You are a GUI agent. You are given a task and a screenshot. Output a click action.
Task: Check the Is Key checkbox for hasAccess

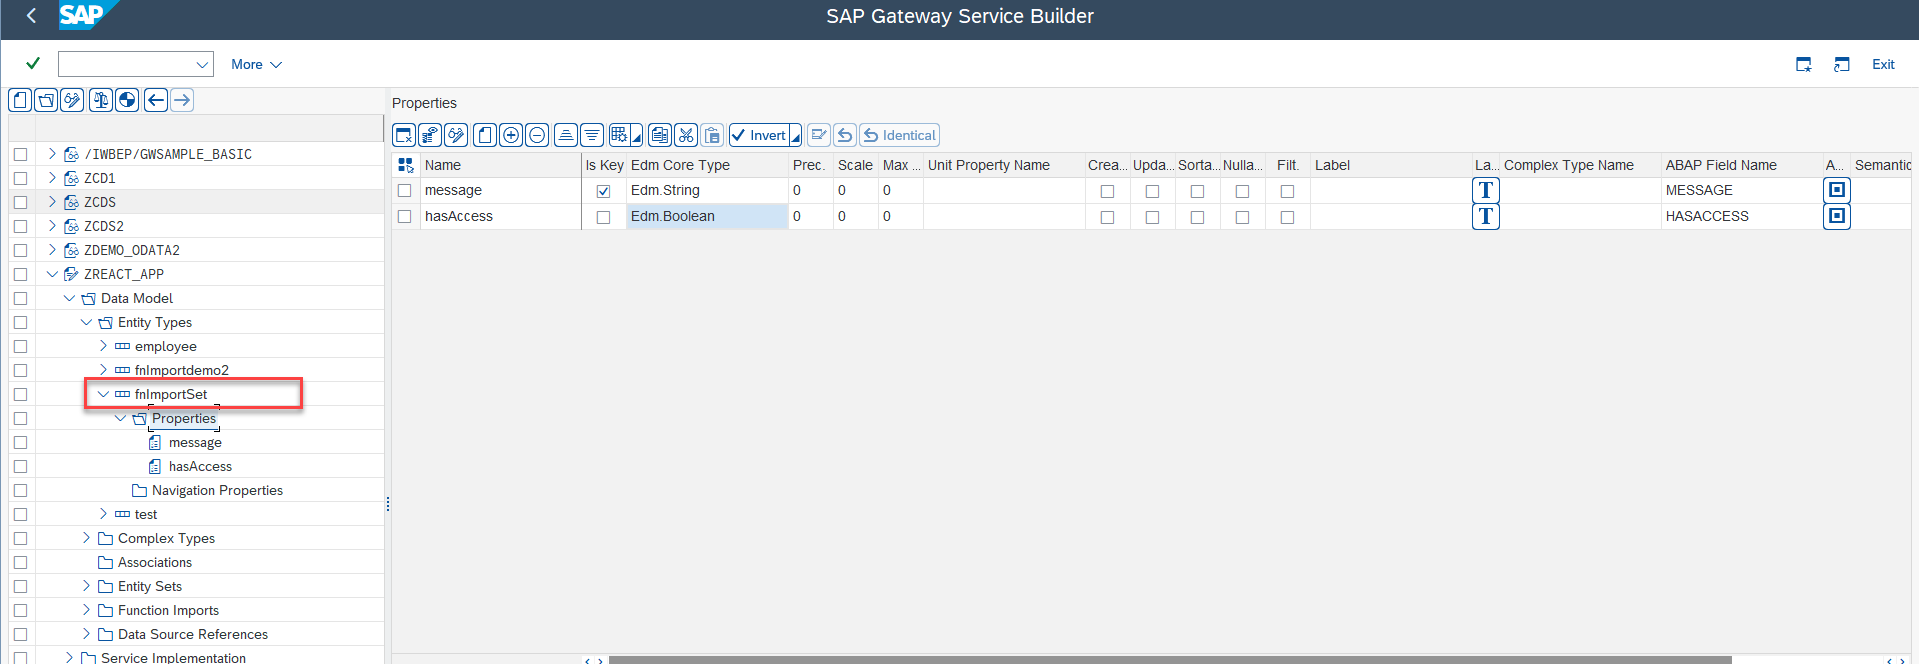(603, 217)
